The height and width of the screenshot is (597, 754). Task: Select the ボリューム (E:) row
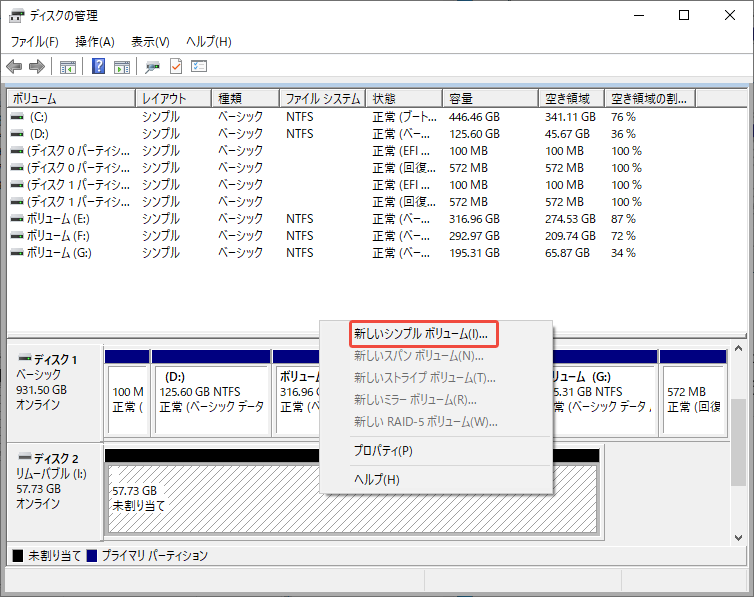pyautogui.click(x=375, y=219)
